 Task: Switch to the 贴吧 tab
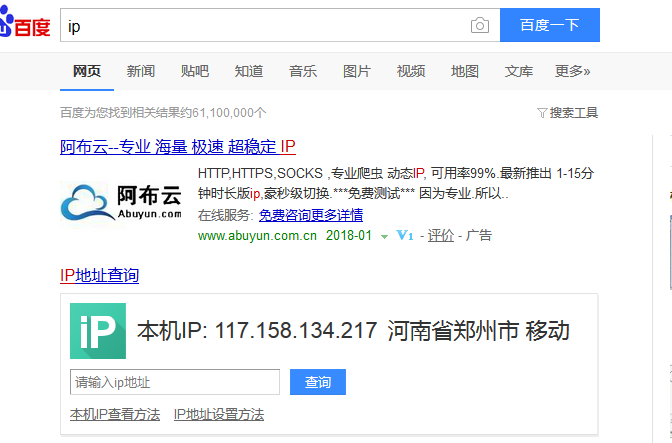coord(195,71)
